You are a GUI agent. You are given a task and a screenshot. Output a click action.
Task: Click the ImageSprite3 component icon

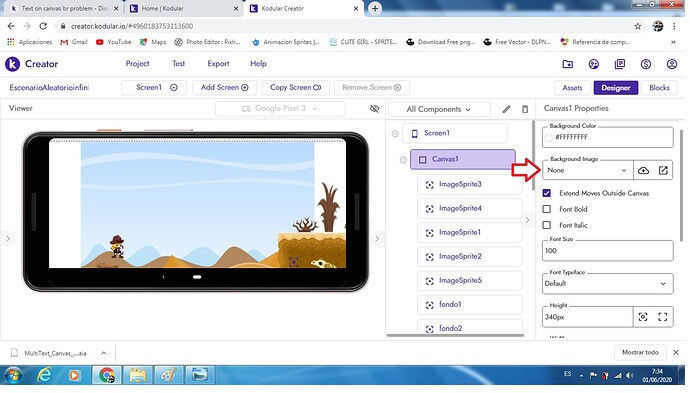[x=429, y=185]
